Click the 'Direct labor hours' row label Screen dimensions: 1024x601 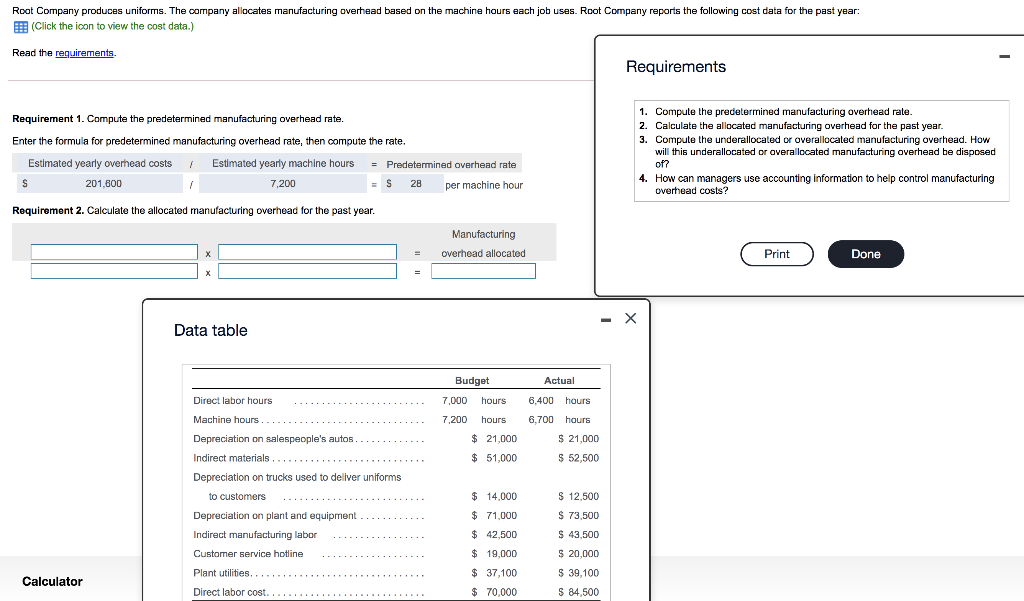(x=232, y=400)
